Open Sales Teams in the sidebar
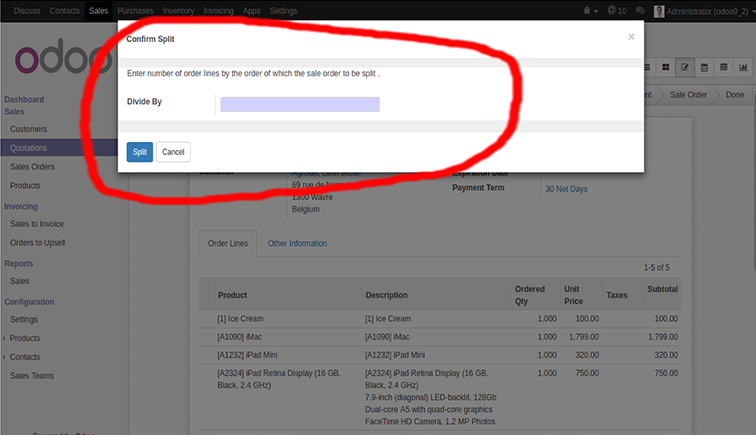The height and width of the screenshot is (435, 756). point(32,376)
